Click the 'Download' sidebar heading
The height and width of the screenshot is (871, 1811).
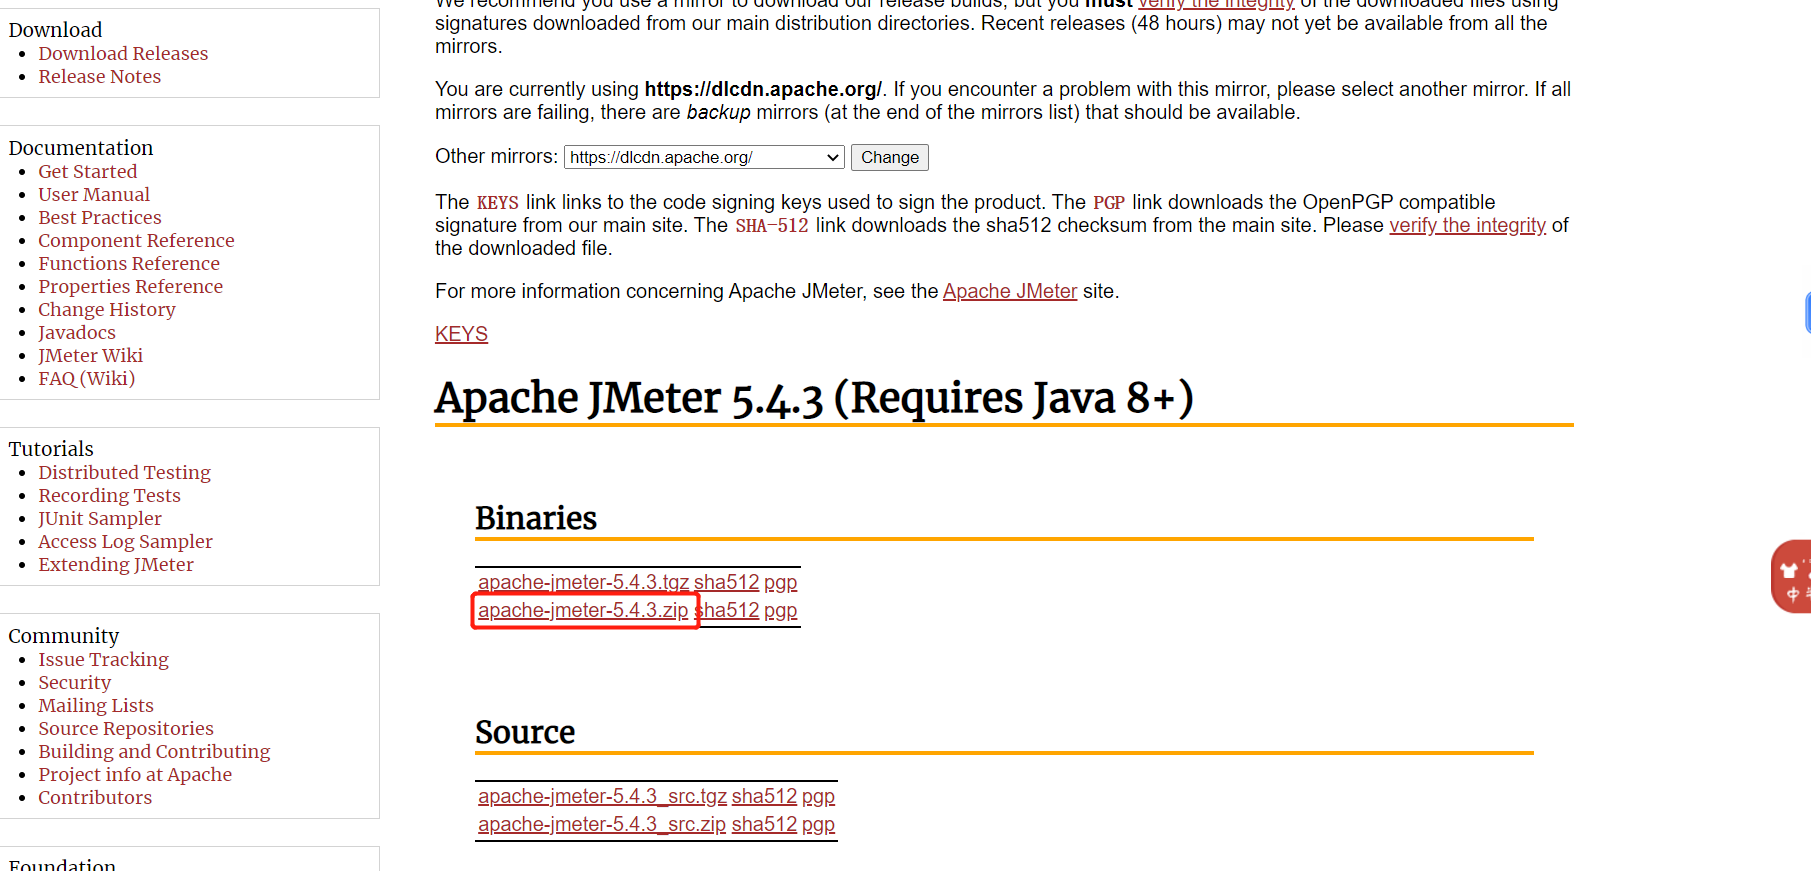55,30
